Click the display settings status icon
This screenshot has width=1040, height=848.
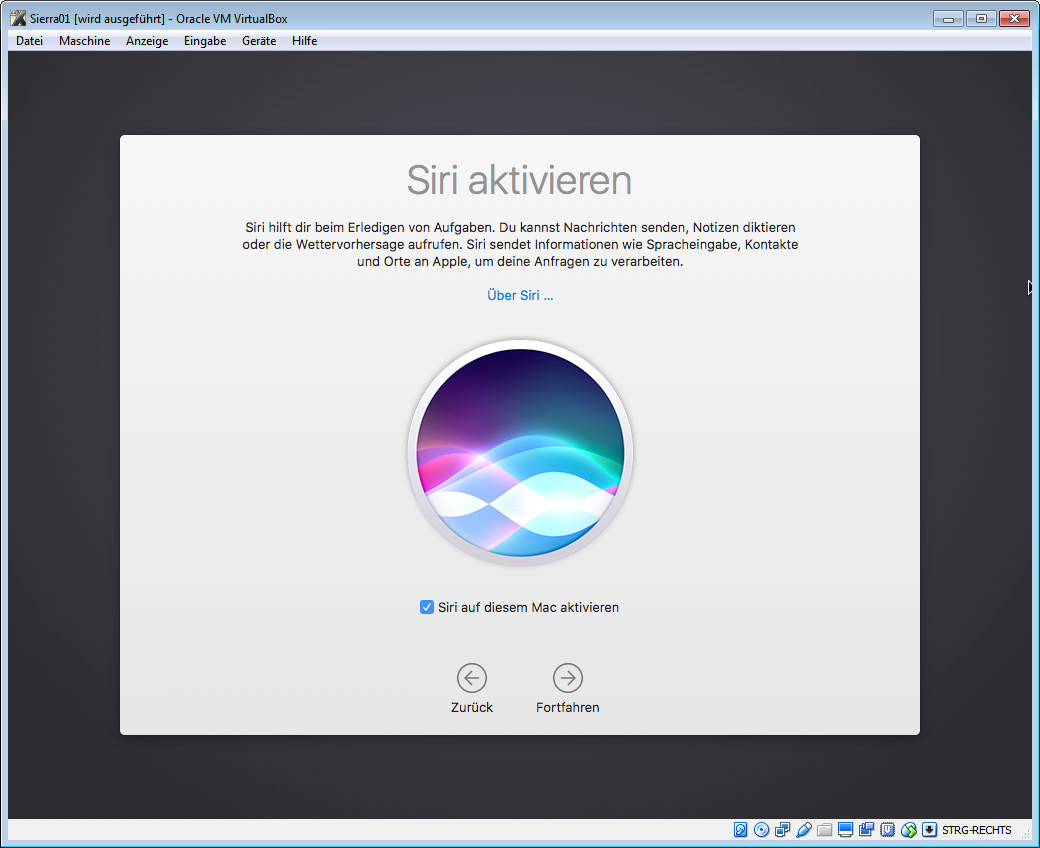(x=846, y=830)
